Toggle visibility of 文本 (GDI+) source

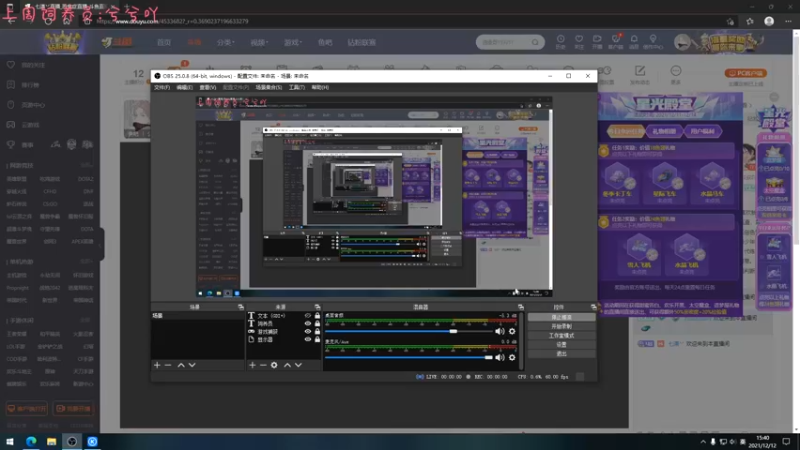pos(308,316)
